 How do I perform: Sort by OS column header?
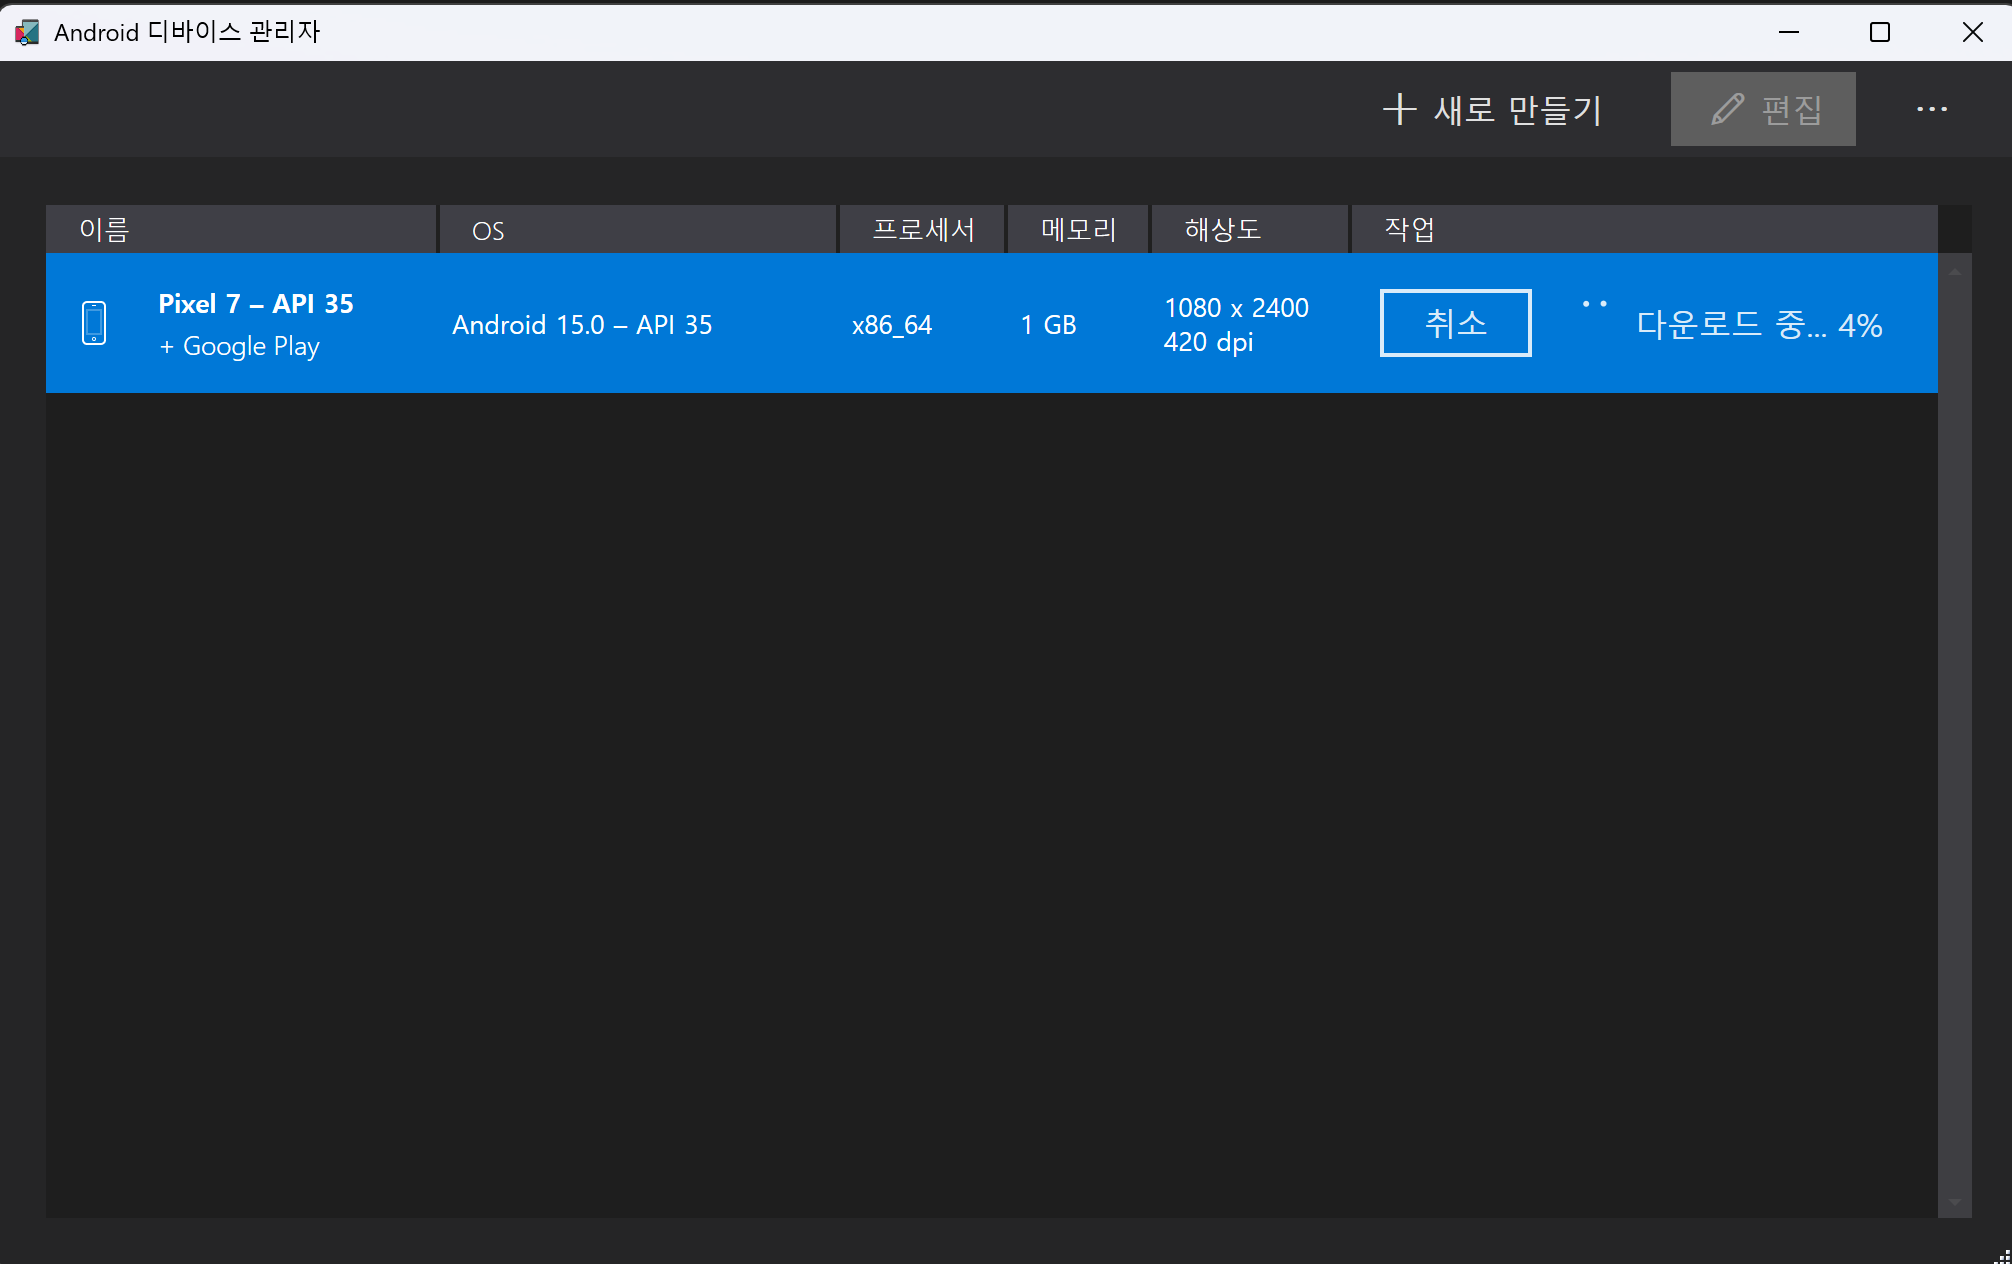pyautogui.click(x=488, y=231)
